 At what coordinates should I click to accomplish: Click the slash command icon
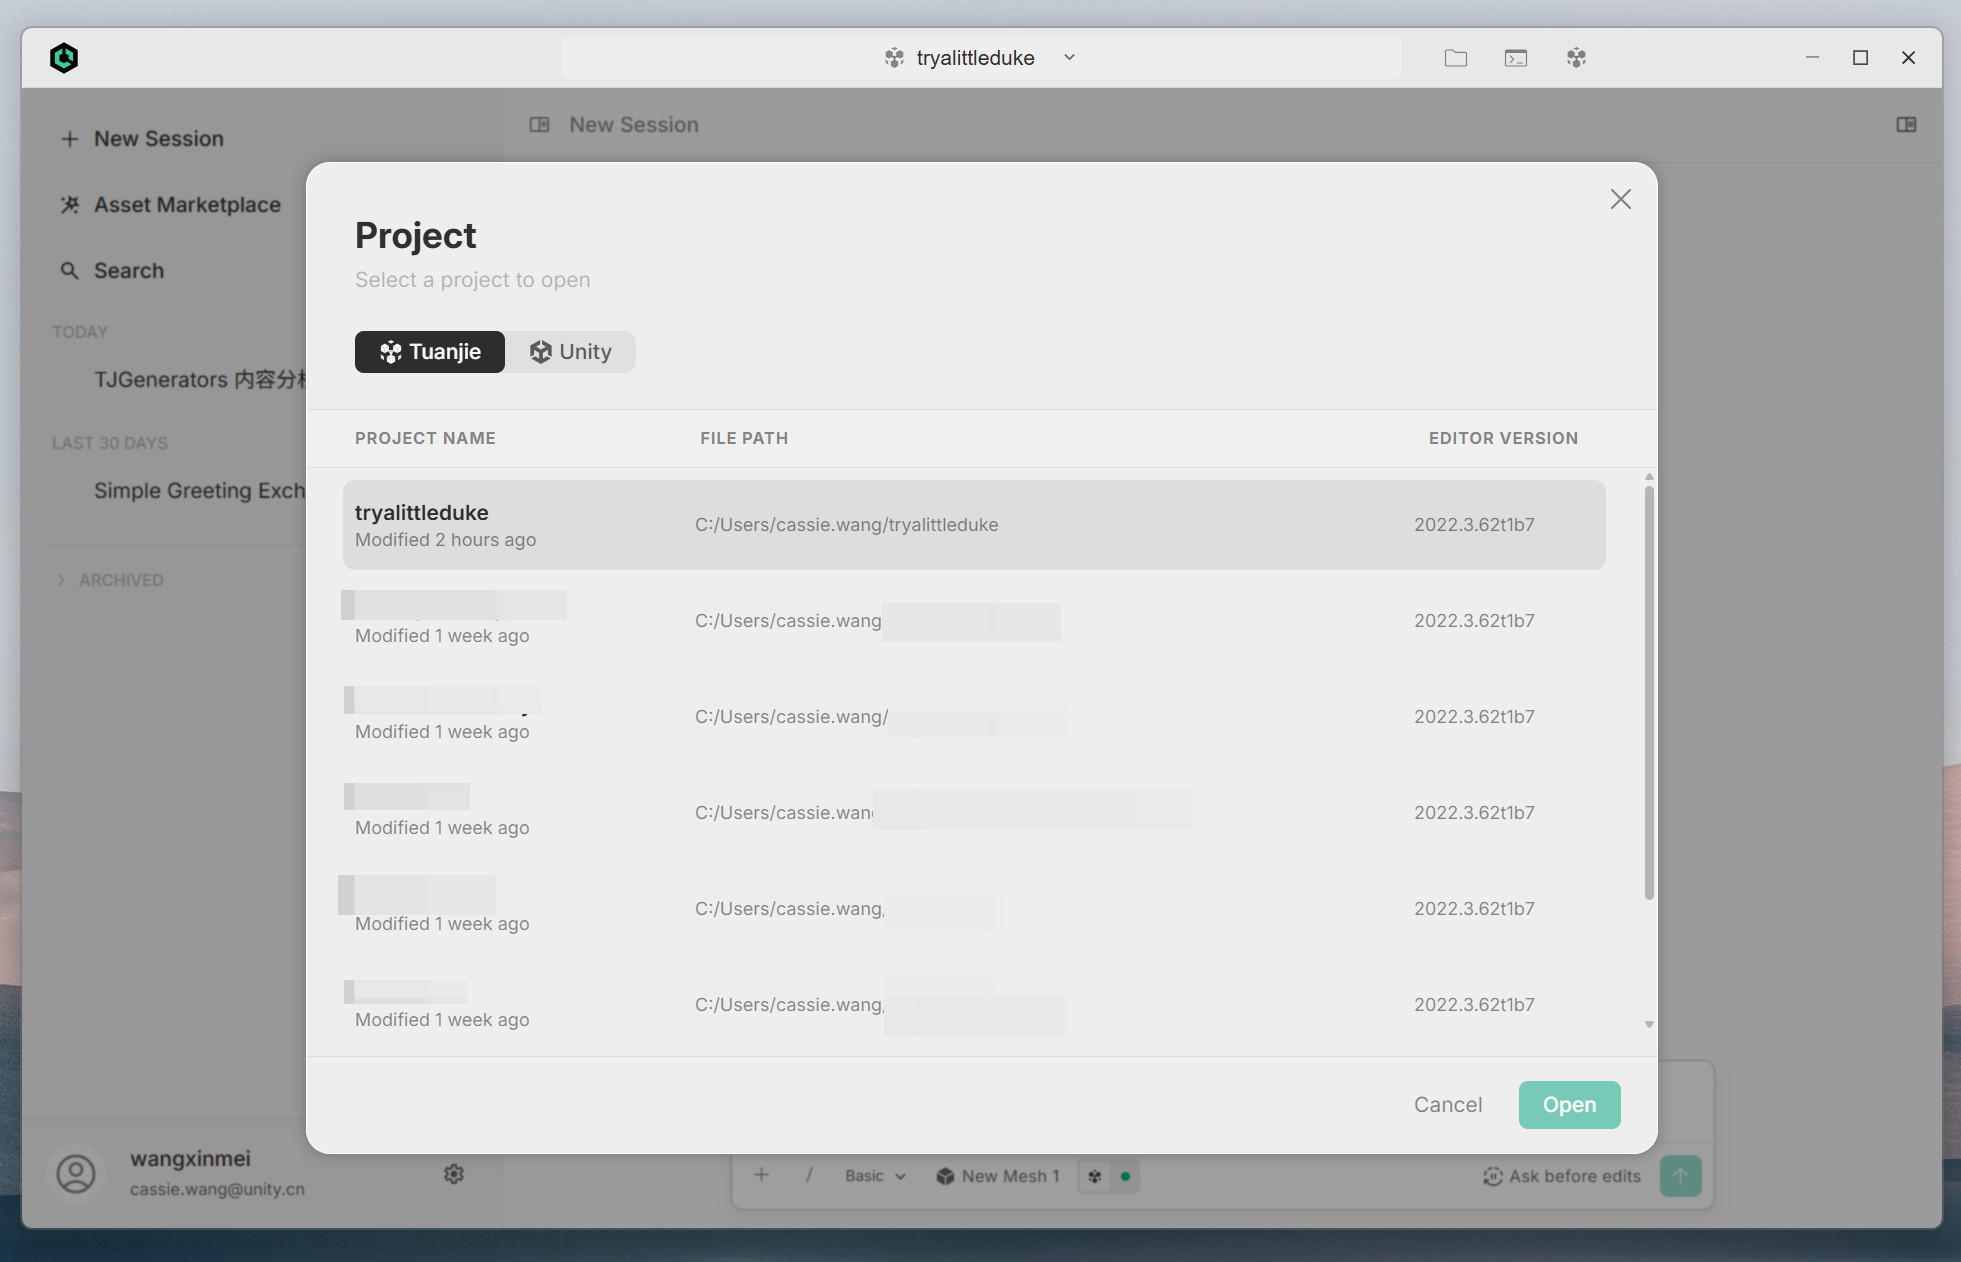coord(809,1175)
